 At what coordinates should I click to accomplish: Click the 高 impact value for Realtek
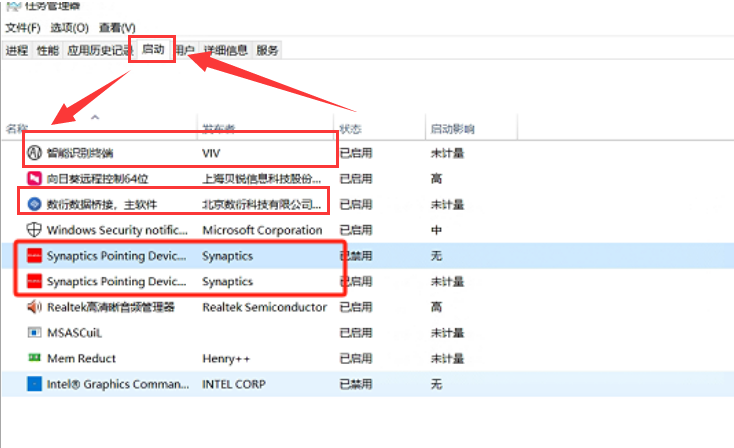pos(436,307)
